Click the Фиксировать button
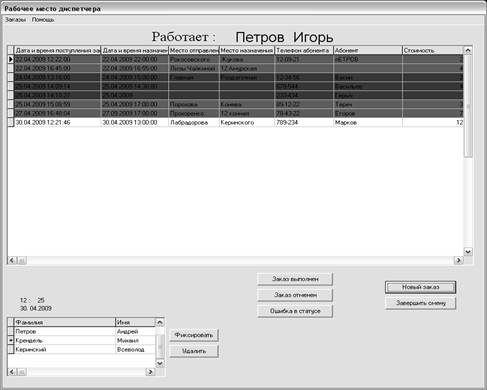 pyautogui.click(x=194, y=335)
